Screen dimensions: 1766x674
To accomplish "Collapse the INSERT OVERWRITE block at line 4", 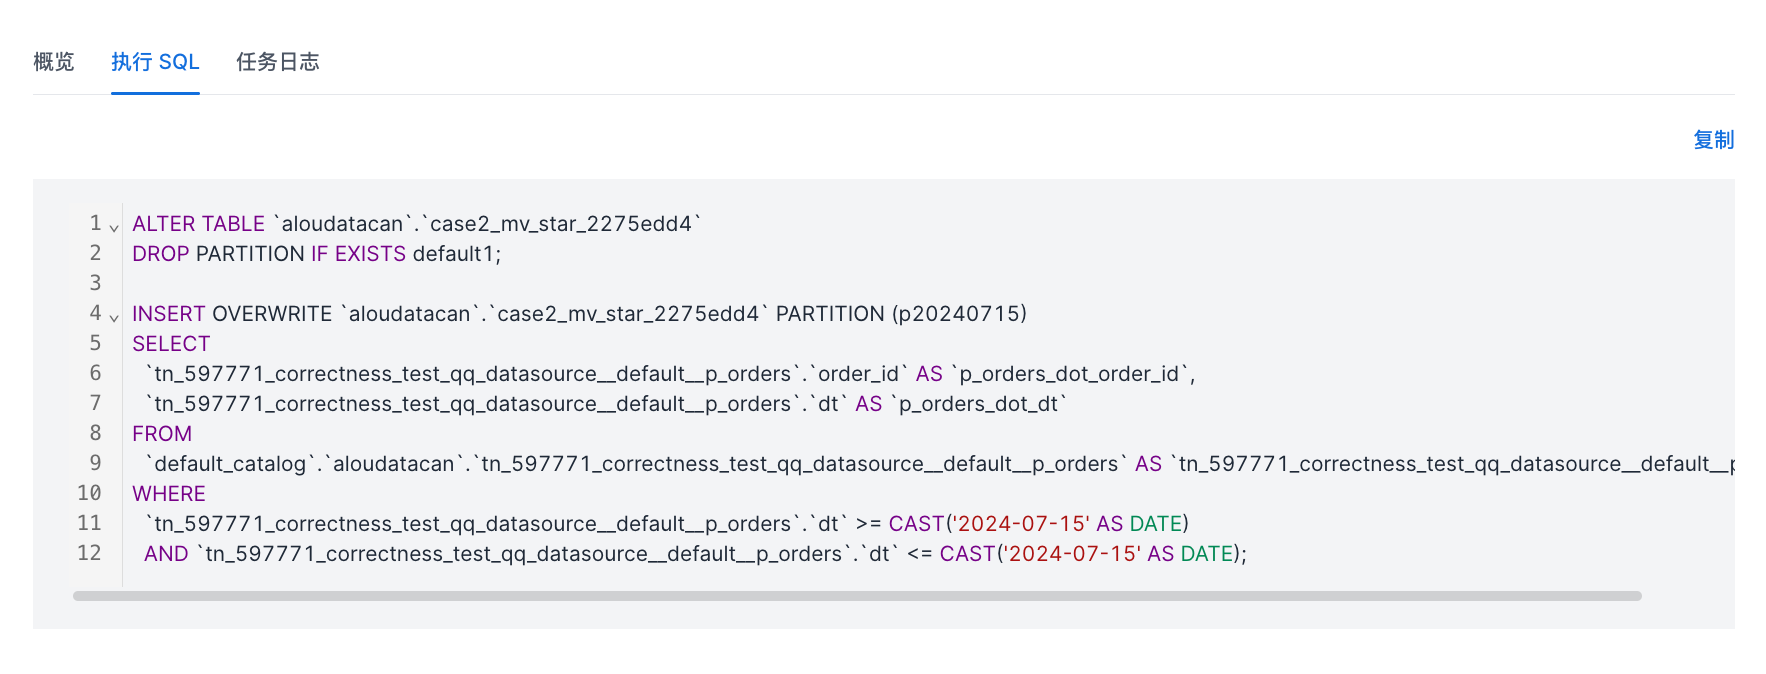I will [x=114, y=318].
